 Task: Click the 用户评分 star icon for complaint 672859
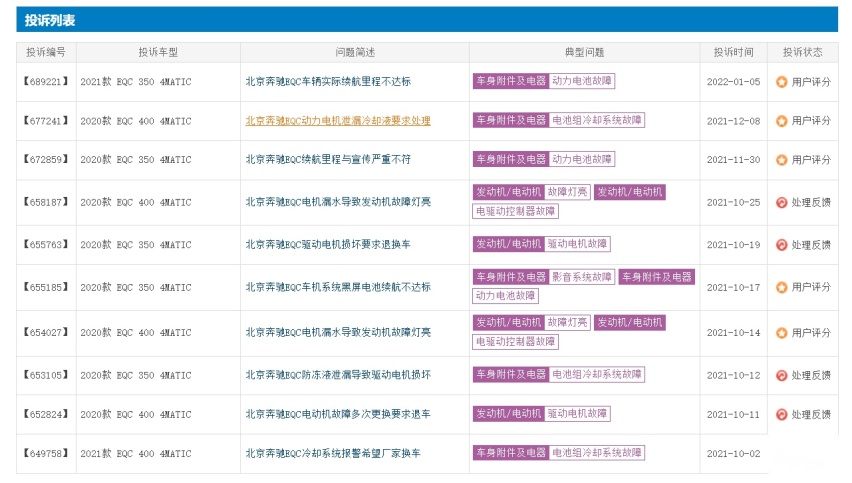[781, 160]
